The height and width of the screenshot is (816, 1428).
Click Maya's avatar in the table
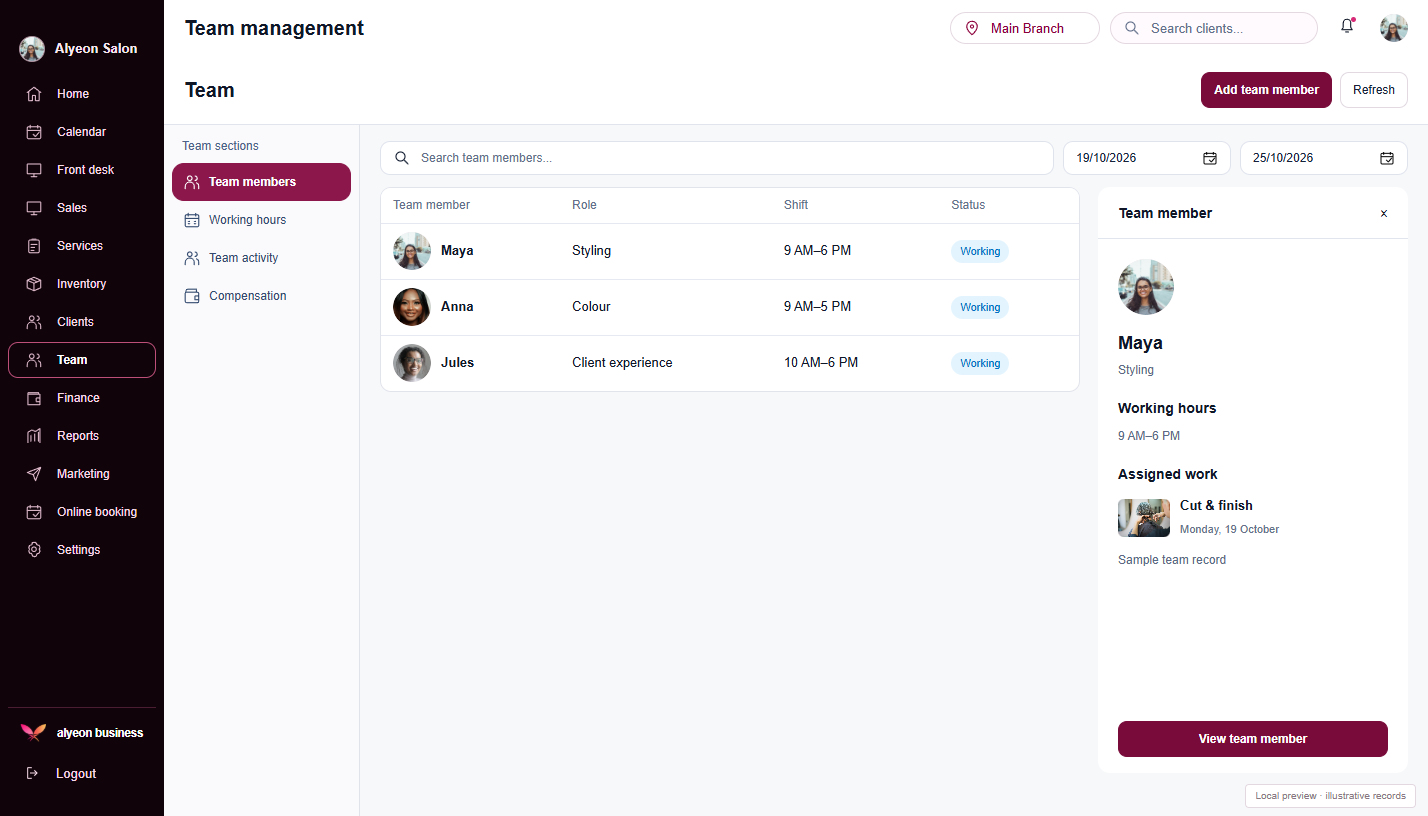point(412,251)
